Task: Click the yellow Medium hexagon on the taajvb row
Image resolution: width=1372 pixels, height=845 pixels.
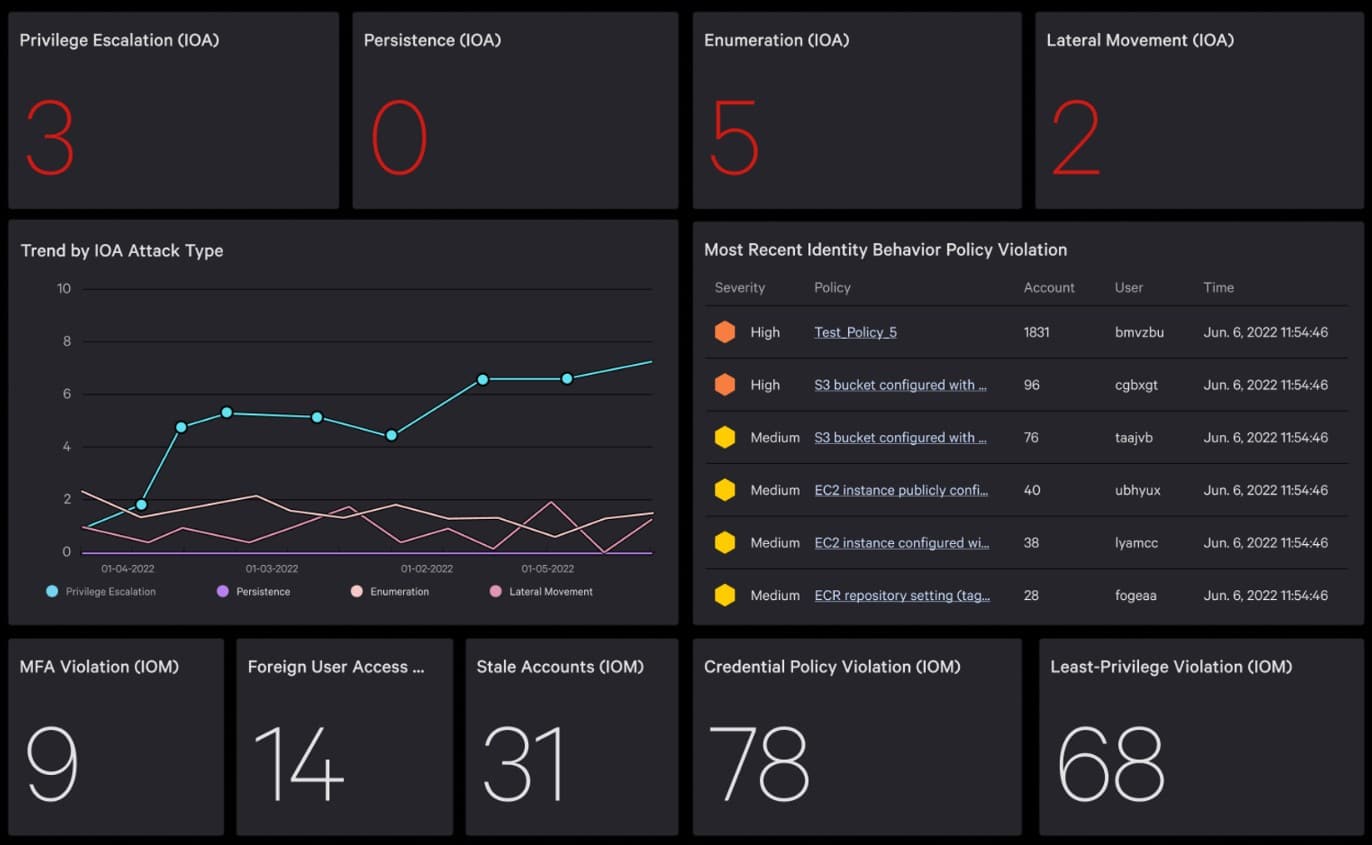Action: [725, 437]
